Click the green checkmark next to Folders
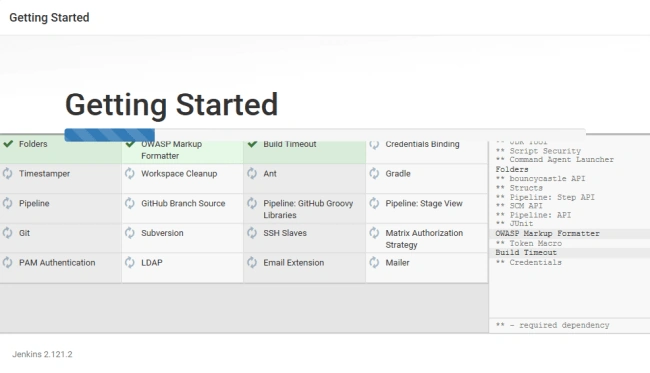The height and width of the screenshot is (373, 650). [x=8, y=144]
